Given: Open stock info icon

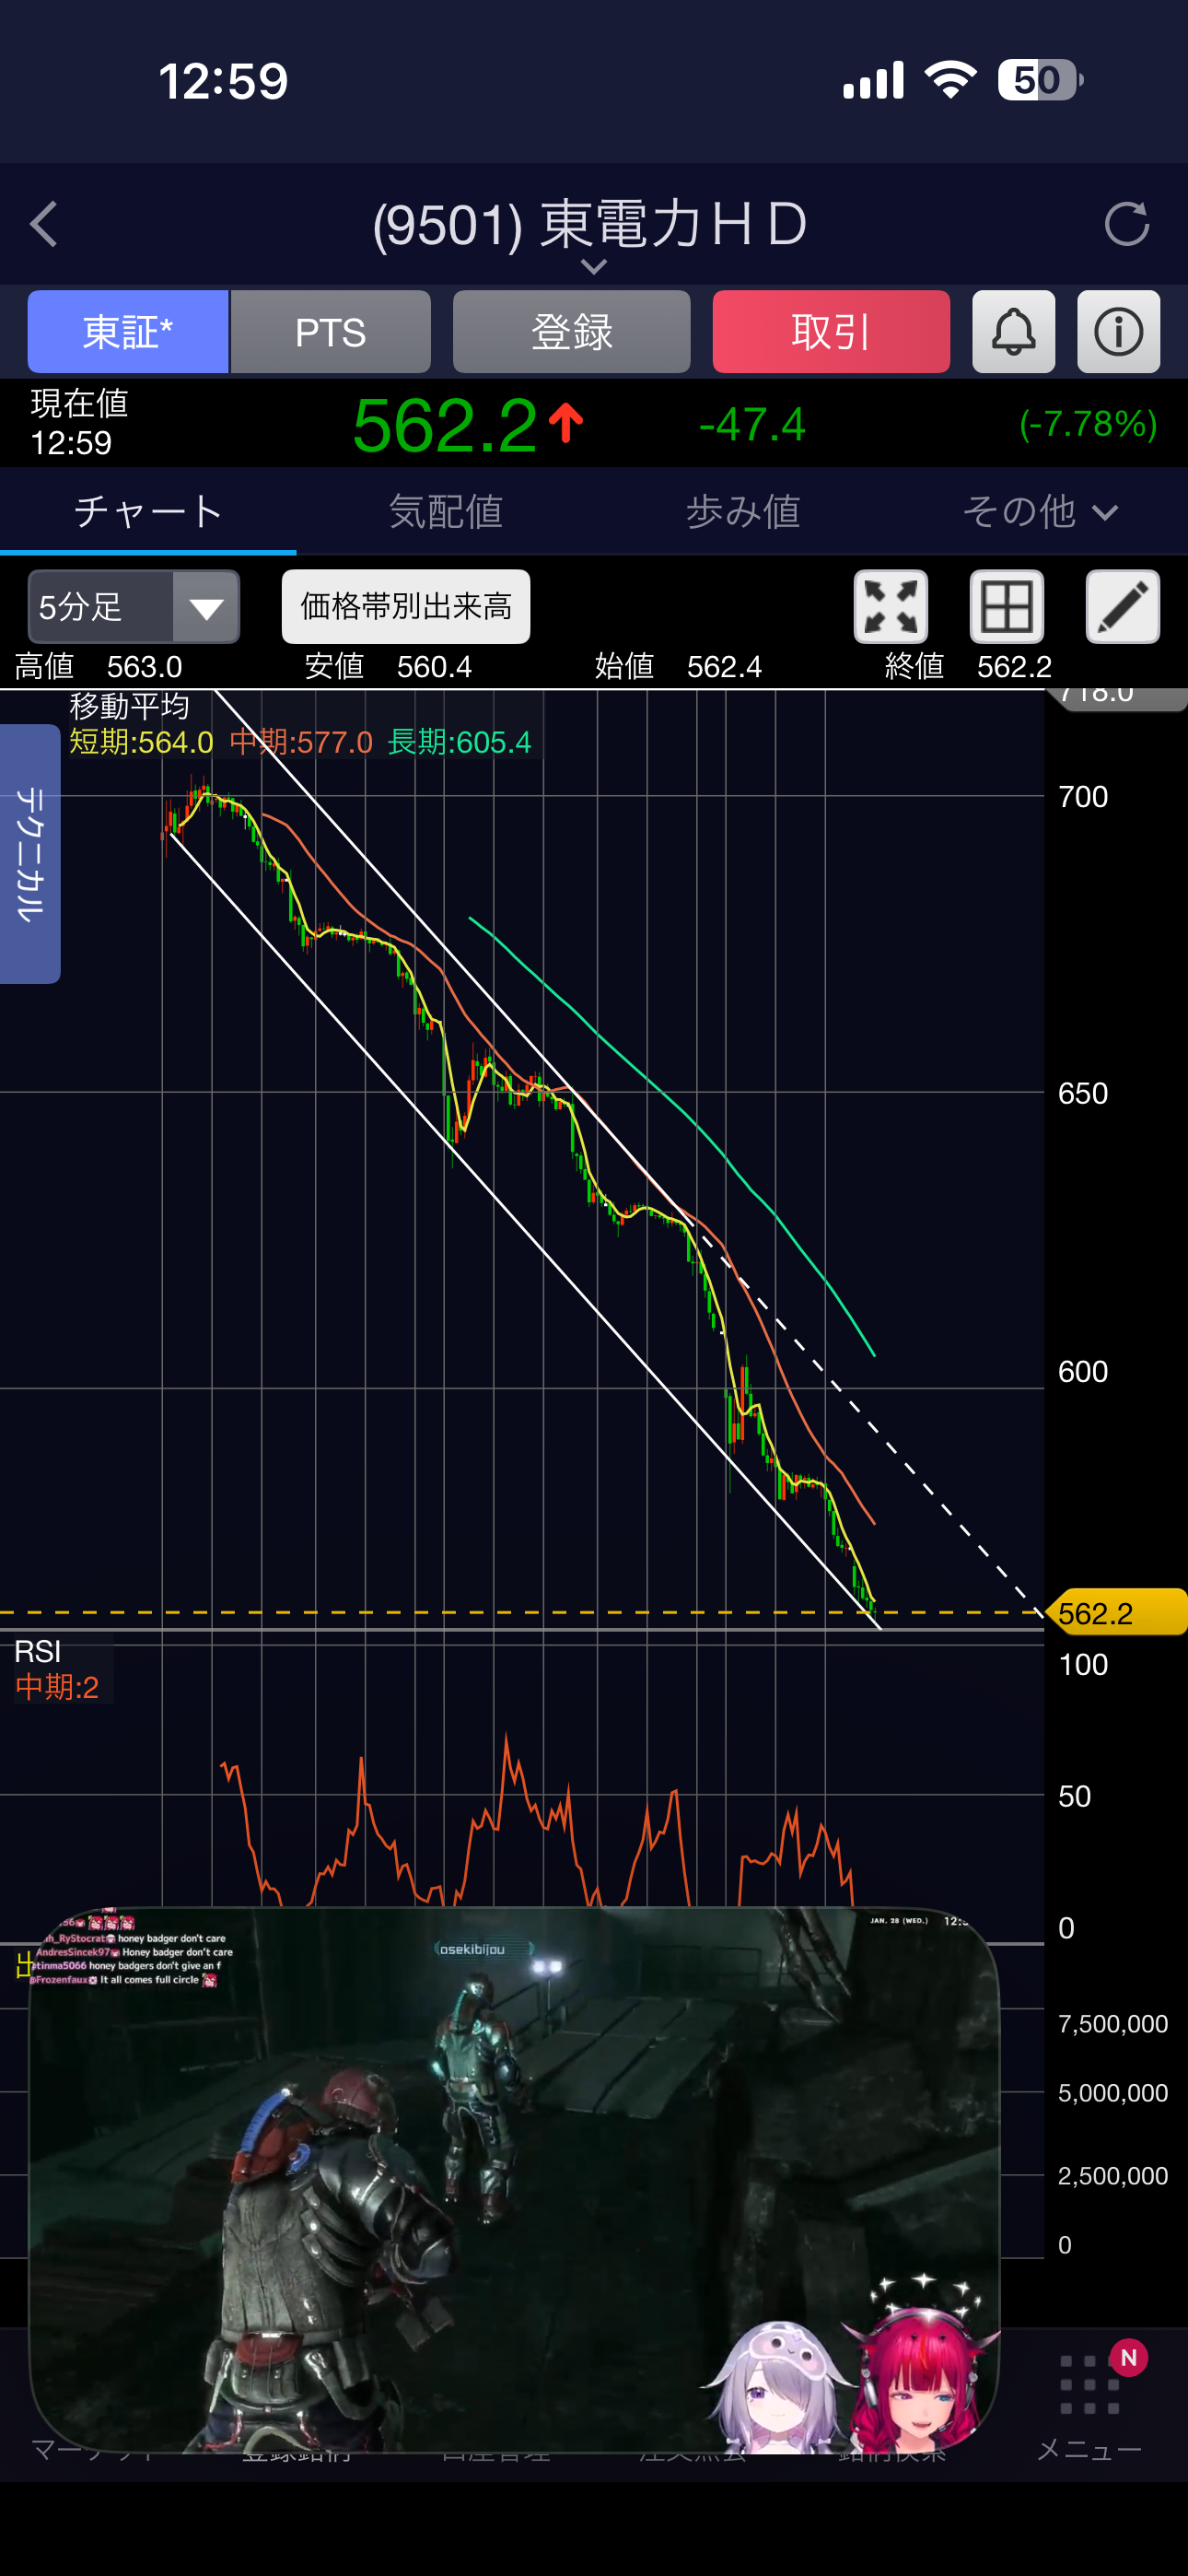Looking at the screenshot, I should point(1118,332).
